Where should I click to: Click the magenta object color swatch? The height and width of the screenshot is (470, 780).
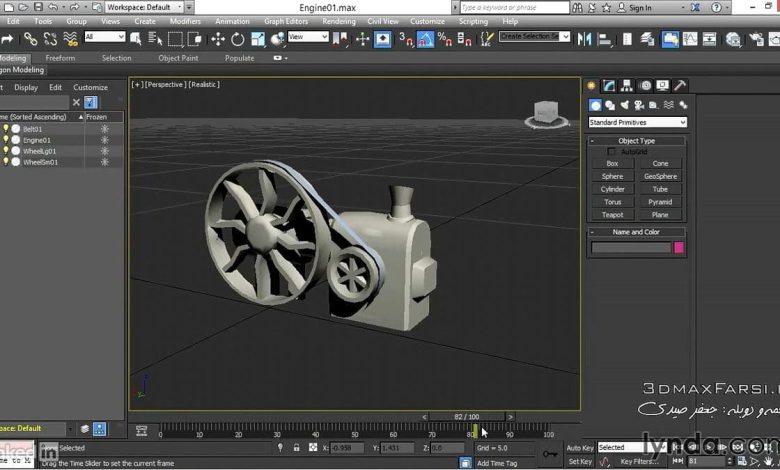pos(679,247)
